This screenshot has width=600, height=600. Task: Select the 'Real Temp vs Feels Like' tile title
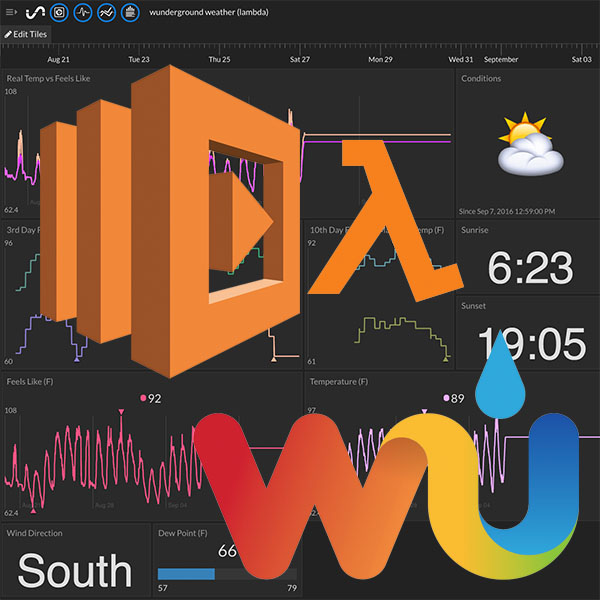(48, 78)
